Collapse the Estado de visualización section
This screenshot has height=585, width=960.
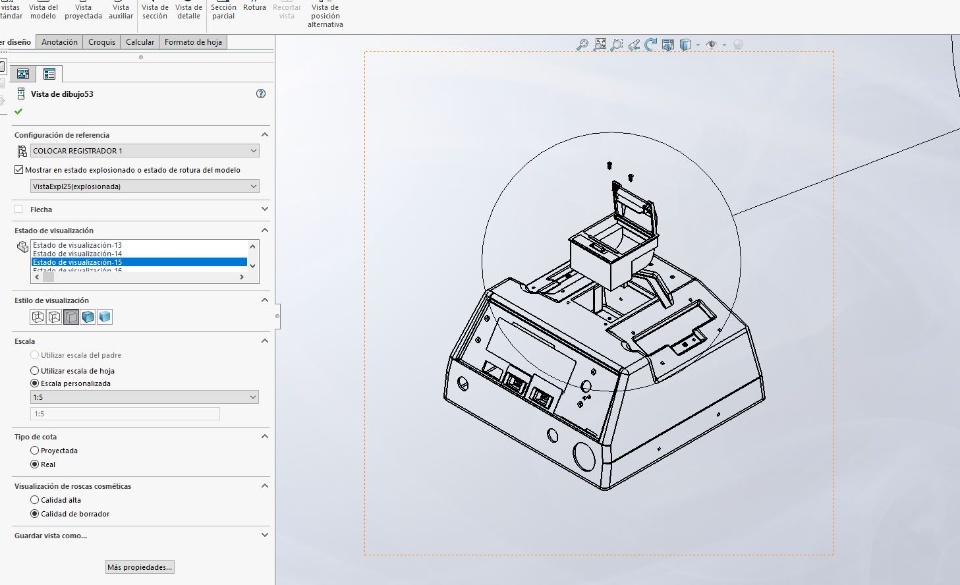pyautogui.click(x=264, y=230)
